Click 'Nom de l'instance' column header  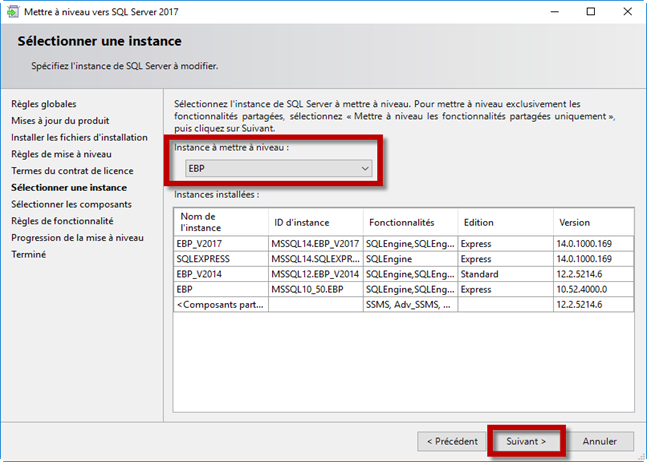pos(221,222)
